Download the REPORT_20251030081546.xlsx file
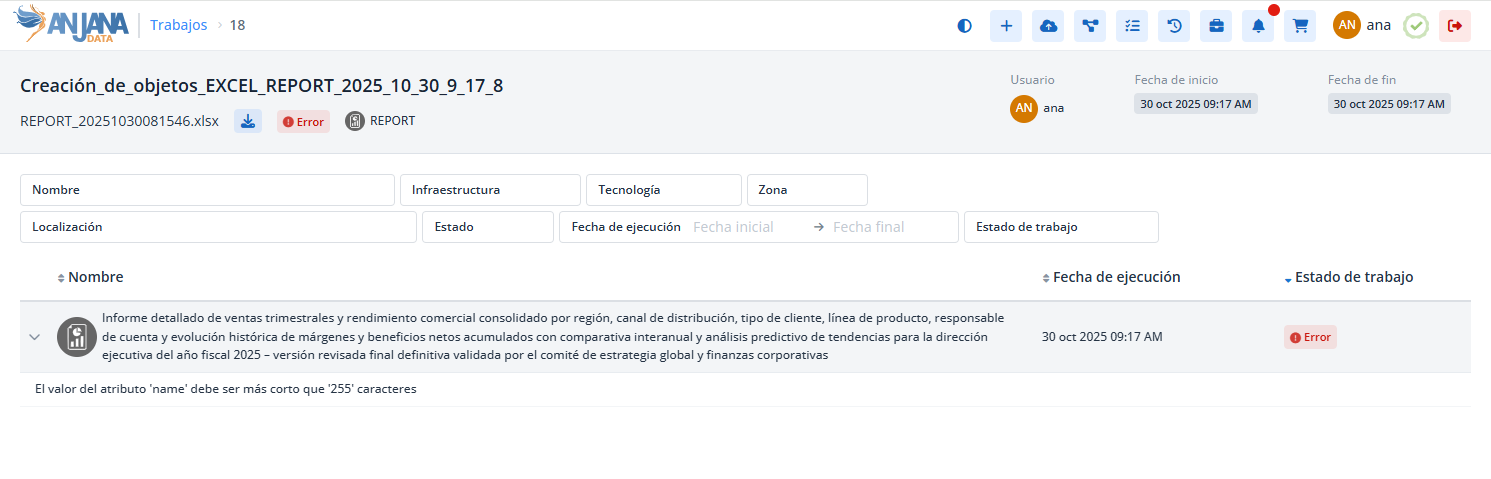1491x479 pixels. (248, 121)
